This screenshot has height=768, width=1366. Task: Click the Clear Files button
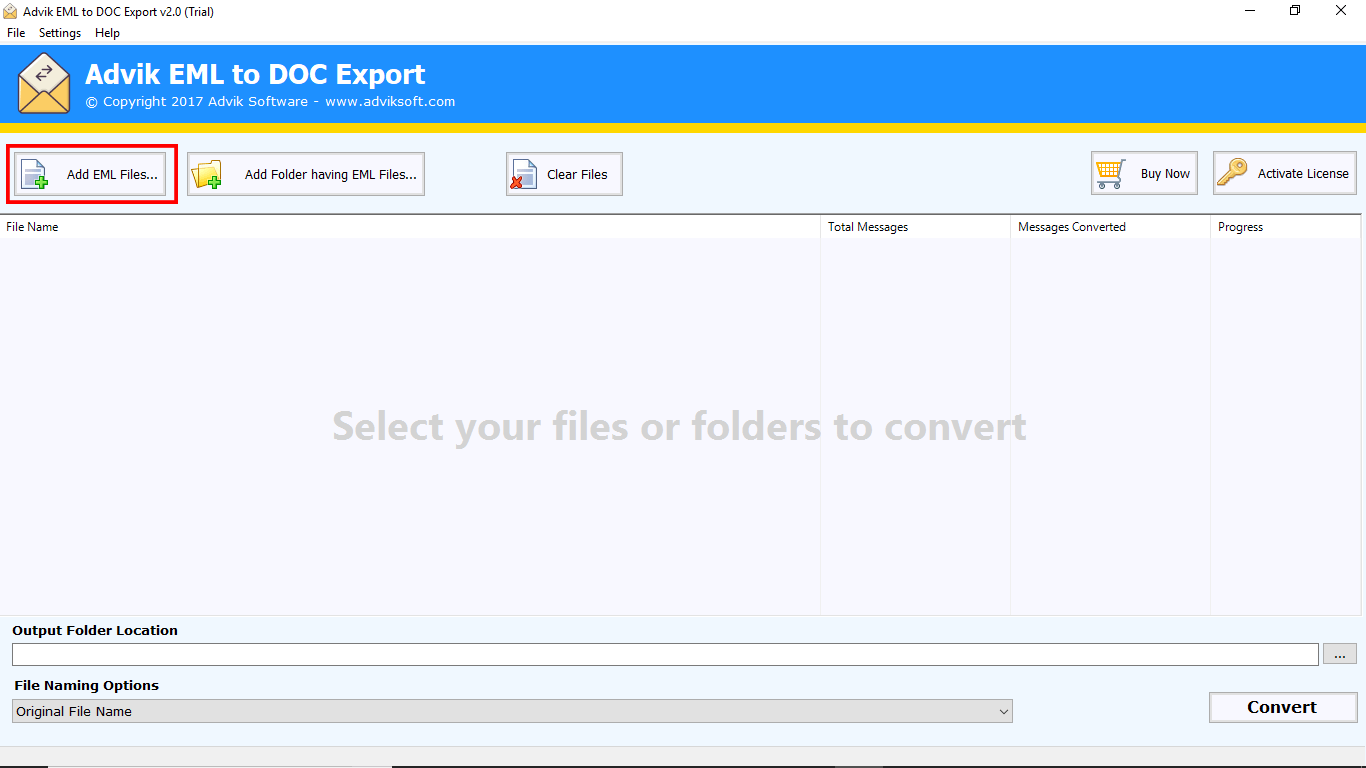coord(564,174)
